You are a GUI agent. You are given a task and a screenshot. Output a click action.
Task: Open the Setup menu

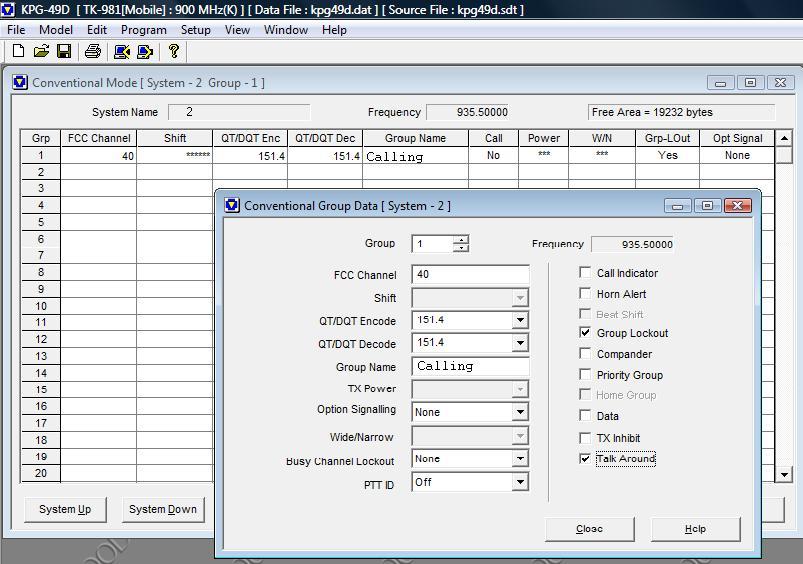196,30
